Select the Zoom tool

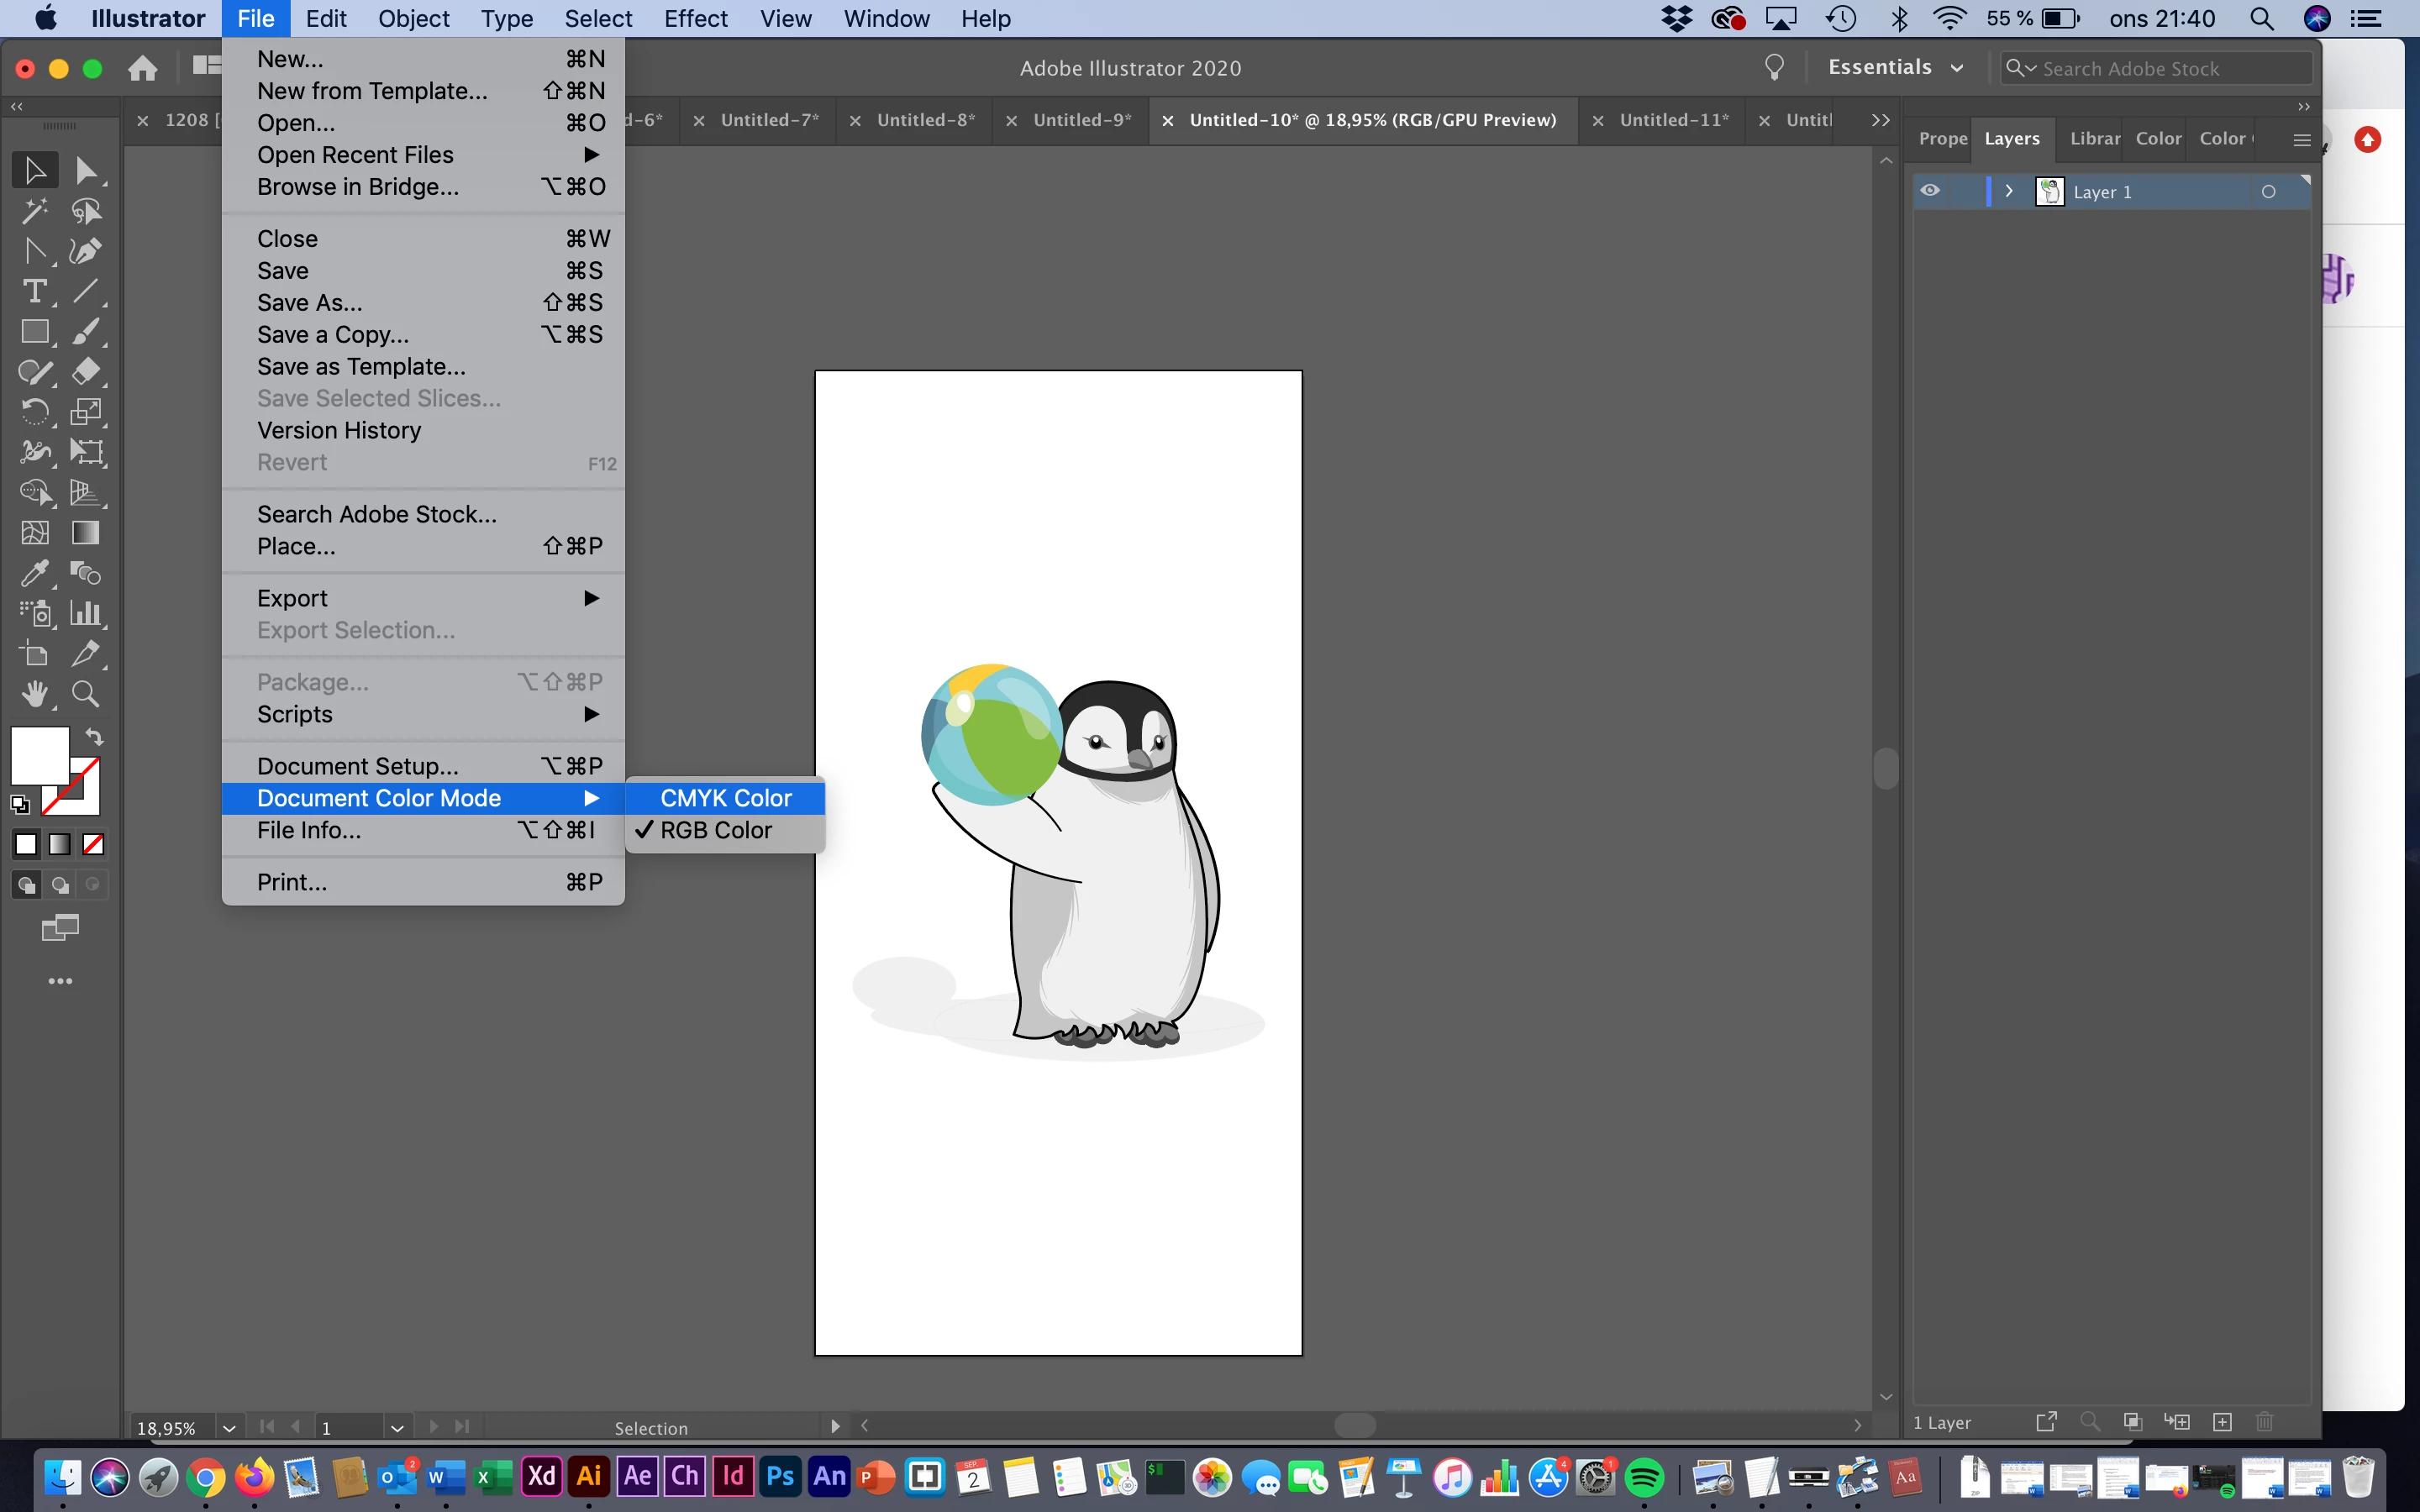[x=86, y=694]
